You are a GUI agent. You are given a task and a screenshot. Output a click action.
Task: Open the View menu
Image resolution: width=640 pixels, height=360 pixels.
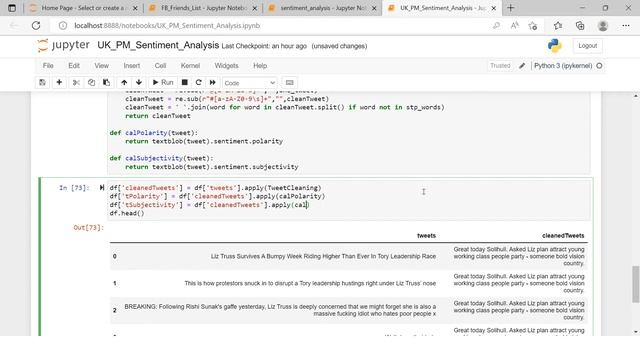(x=102, y=66)
